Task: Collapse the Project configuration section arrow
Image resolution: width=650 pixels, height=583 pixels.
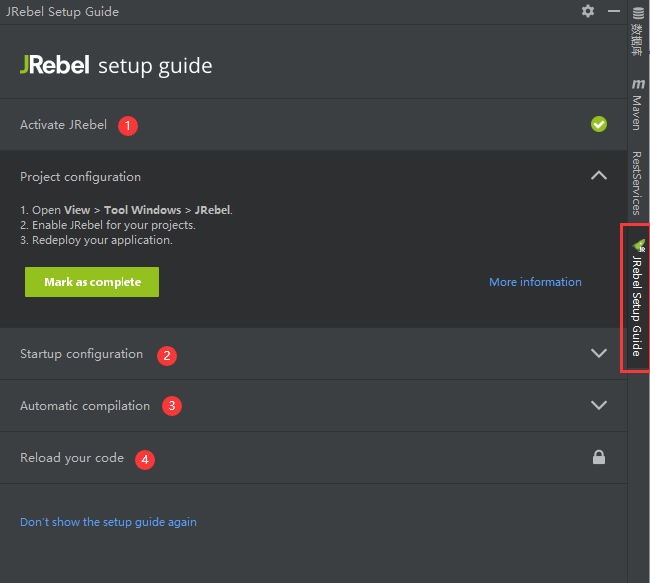Action: [598, 176]
